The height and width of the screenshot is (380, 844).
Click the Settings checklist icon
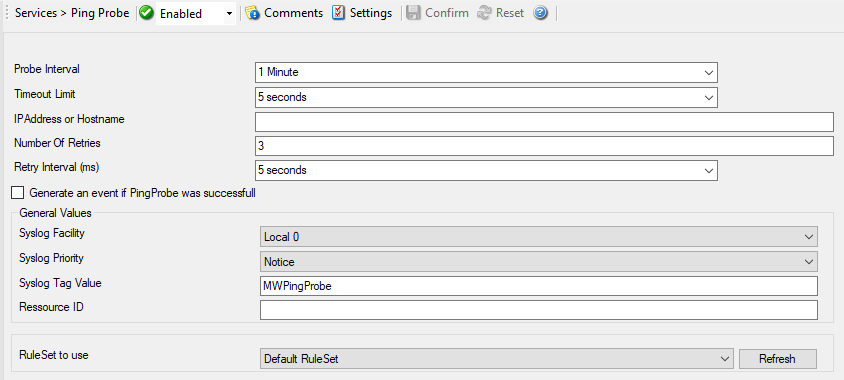(x=338, y=13)
